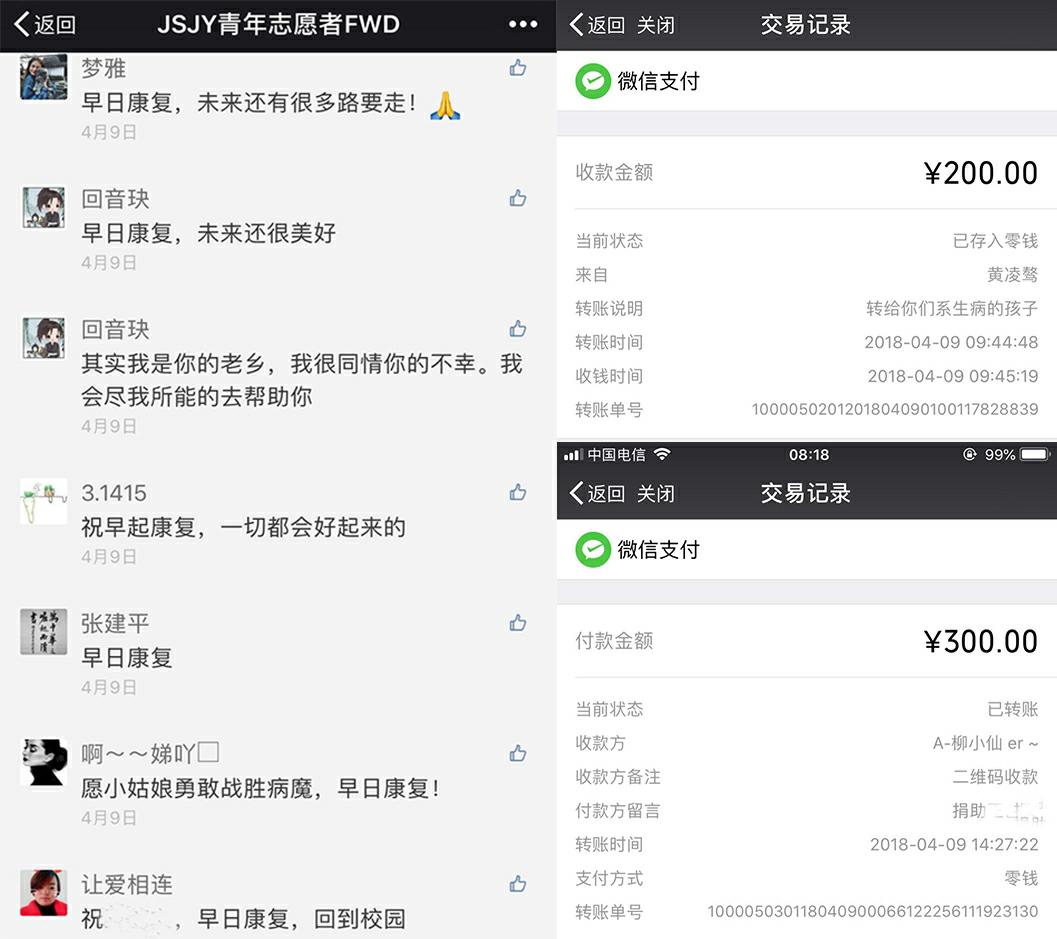Tap 关闭 in the lower 交易记录 screen
This screenshot has height=939, width=1057.
click(x=656, y=493)
